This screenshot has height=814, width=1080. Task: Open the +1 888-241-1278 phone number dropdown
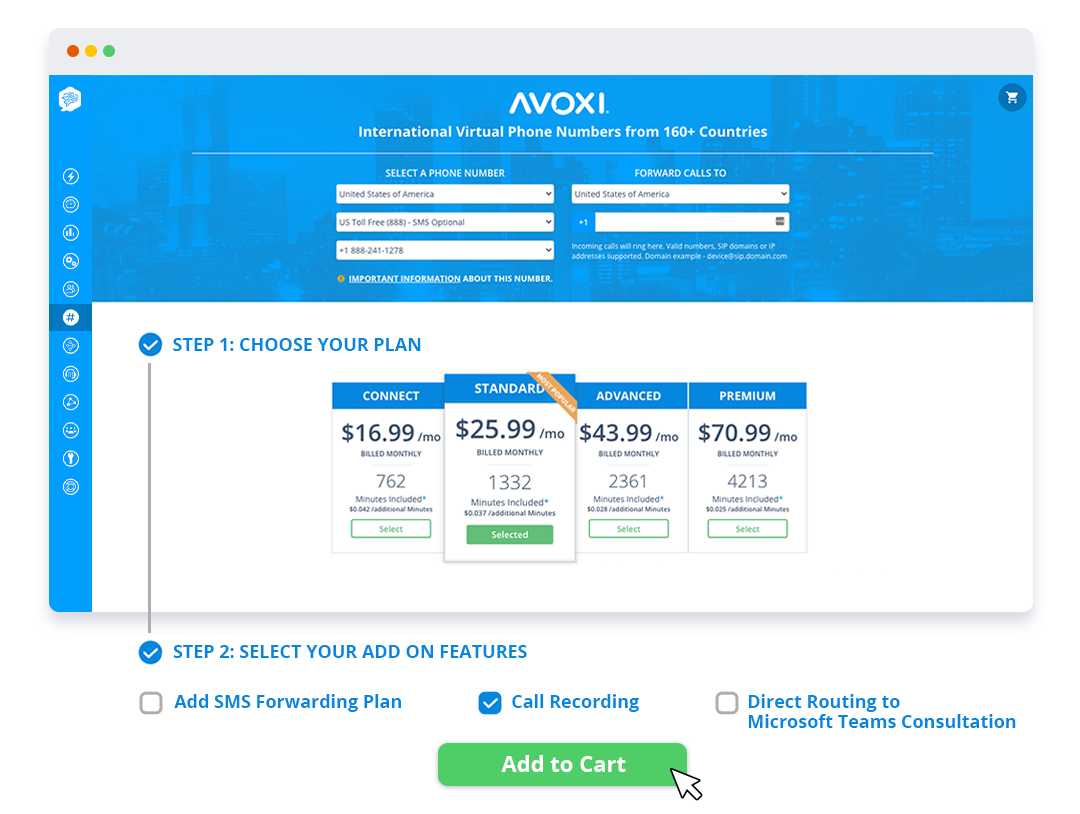point(444,249)
